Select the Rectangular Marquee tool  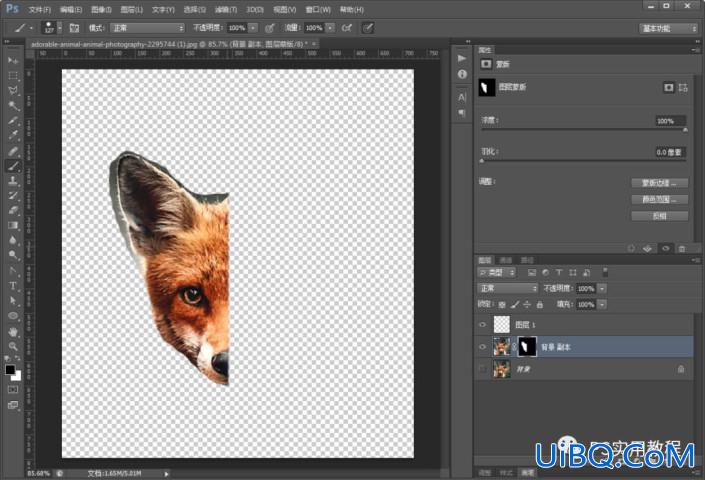(13, 76)
